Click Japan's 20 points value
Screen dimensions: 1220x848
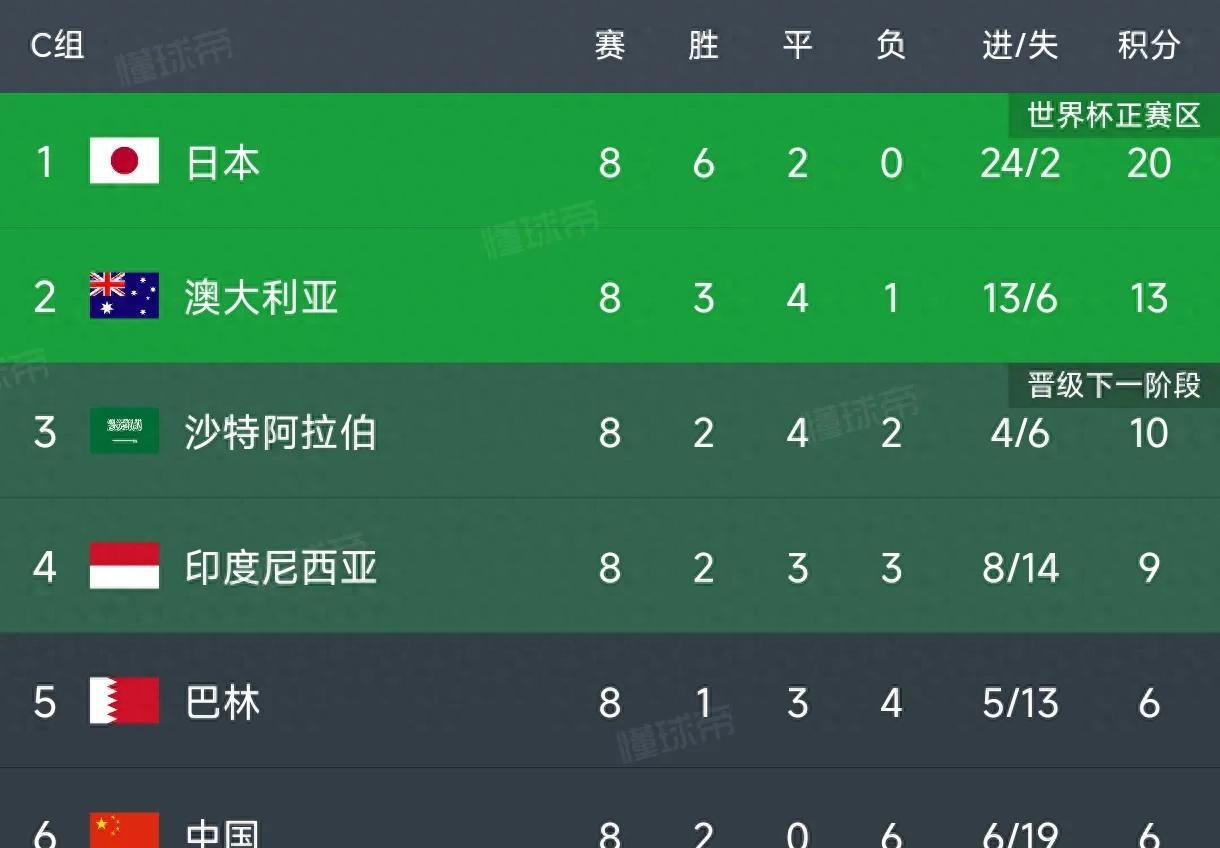coord(1149,162)
